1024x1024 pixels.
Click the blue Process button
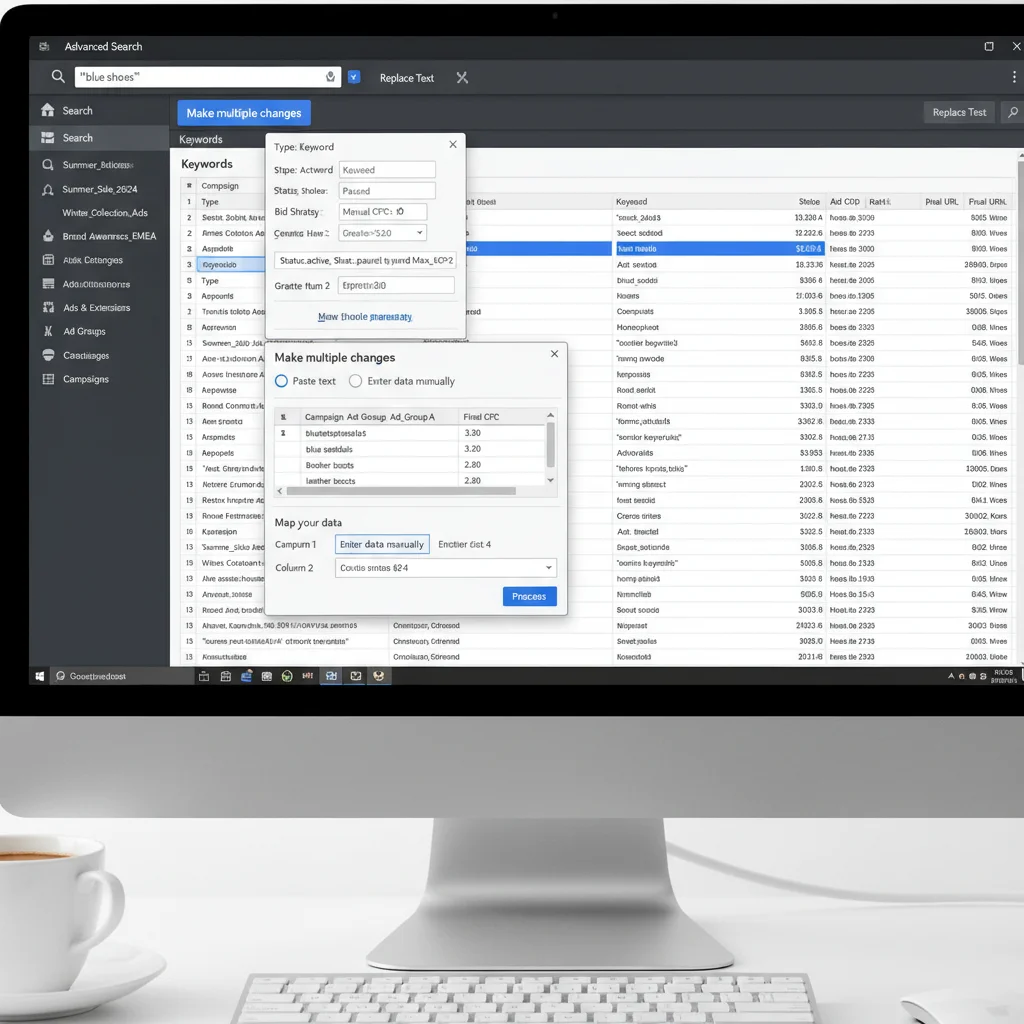529,596
